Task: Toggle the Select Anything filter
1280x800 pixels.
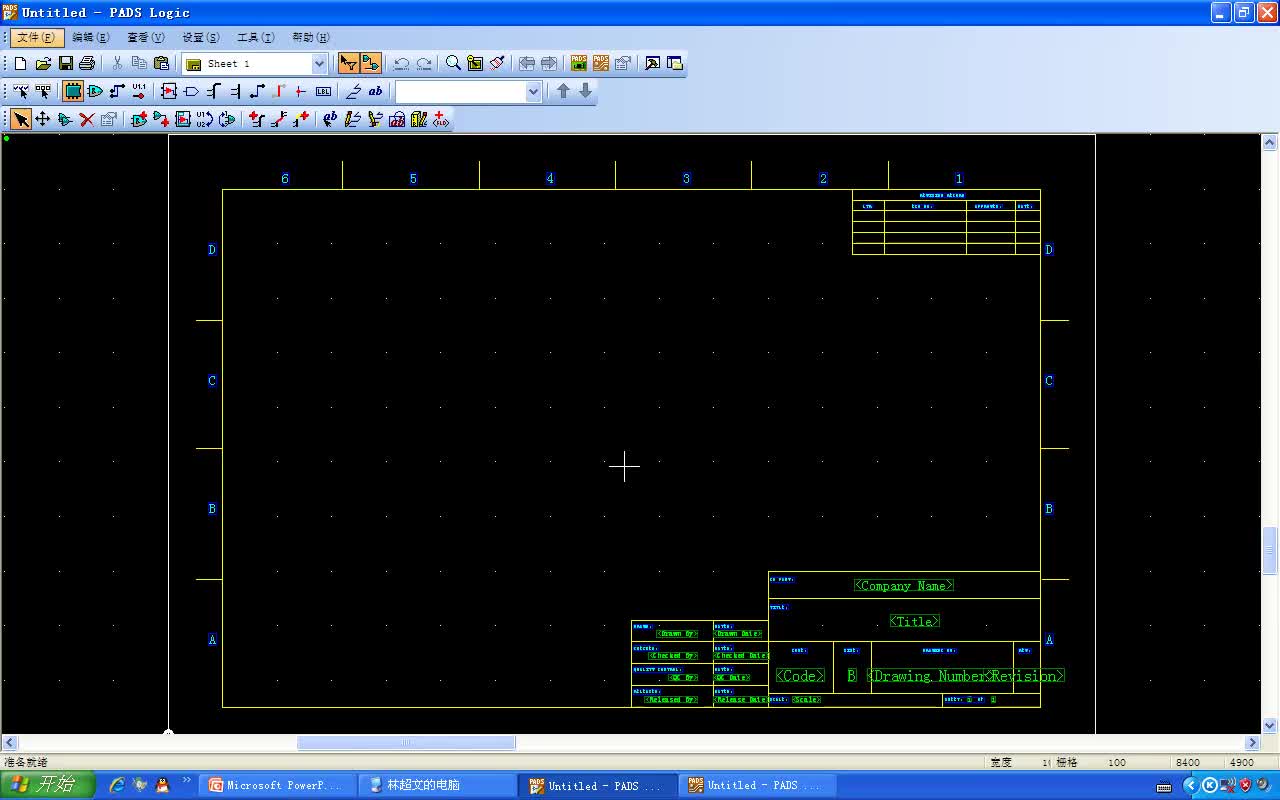Action: pyautogui.click(x=21, y=91)
